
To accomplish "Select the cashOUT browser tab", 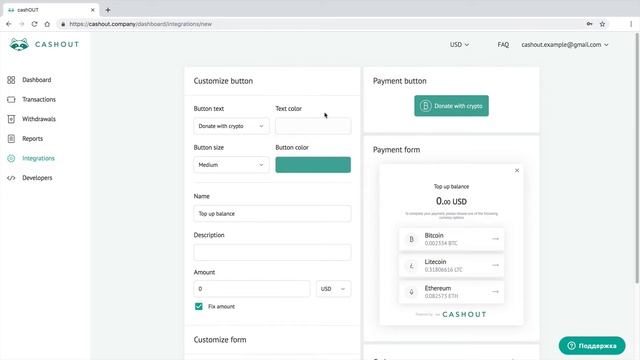I will click(51, 10).
